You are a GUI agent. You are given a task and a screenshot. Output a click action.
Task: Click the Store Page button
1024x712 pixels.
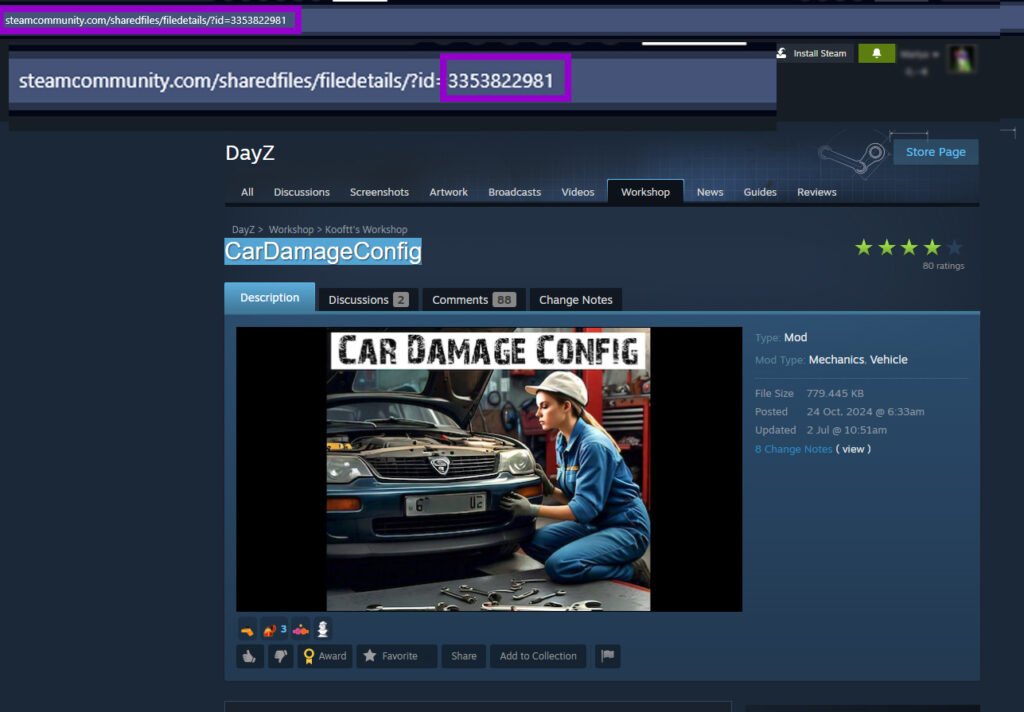click(x=934, y=151)
